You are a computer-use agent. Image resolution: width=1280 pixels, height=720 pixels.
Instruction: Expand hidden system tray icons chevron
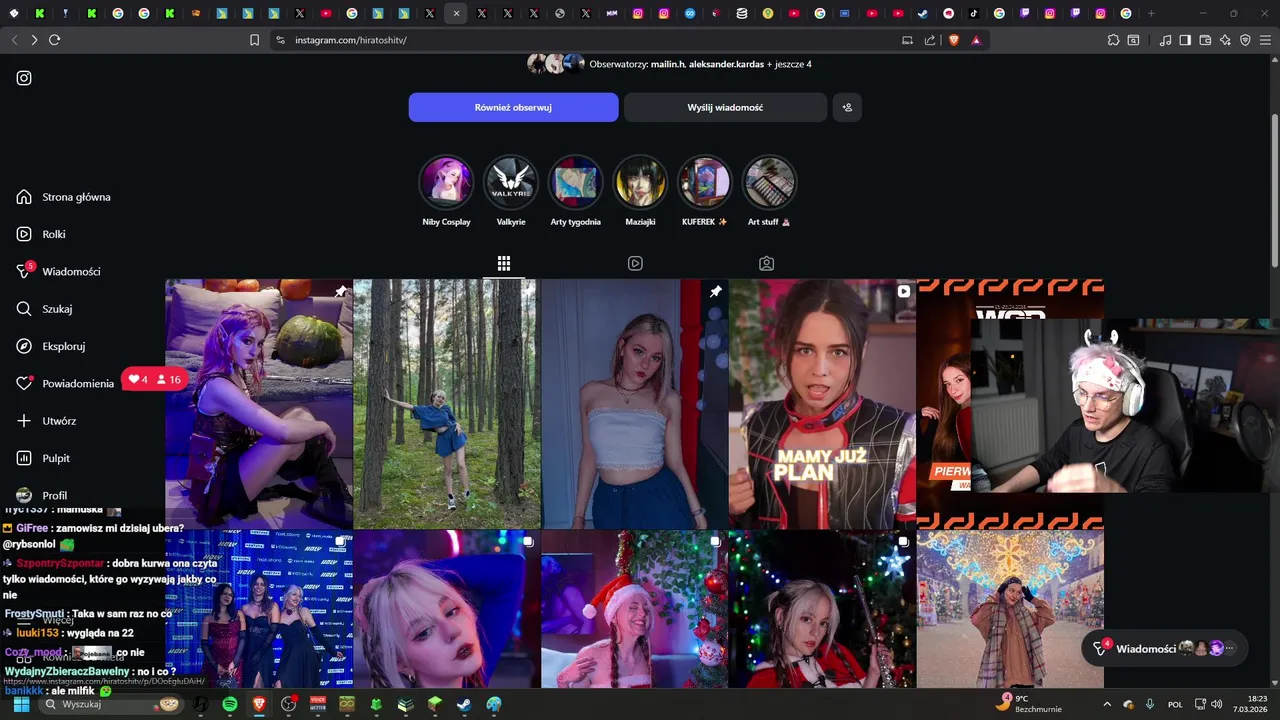pos(1106,704)
